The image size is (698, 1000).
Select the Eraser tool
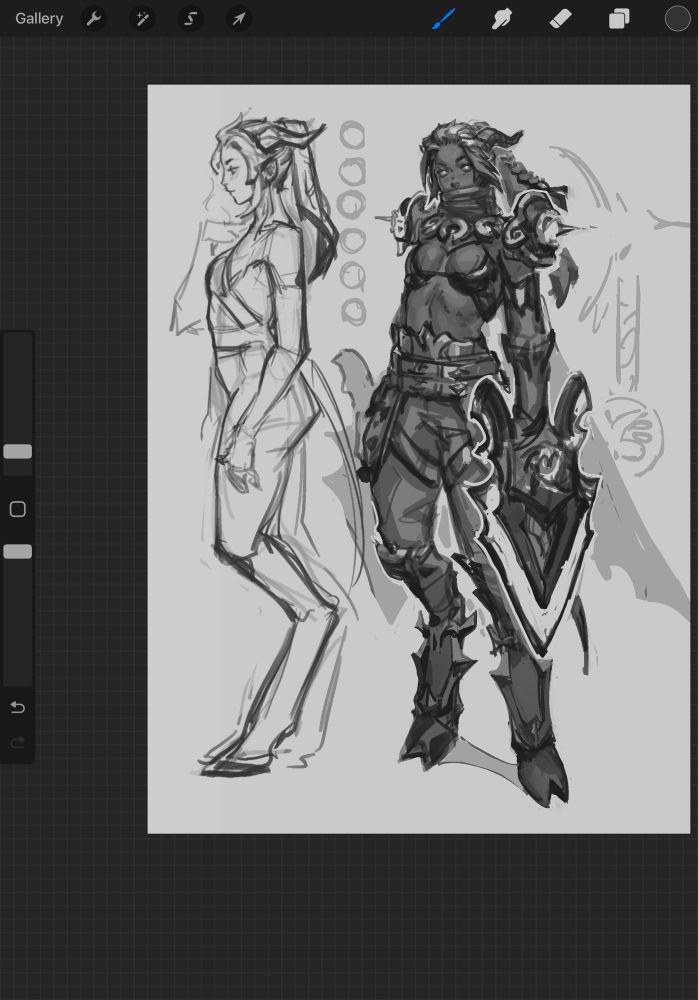560,19
